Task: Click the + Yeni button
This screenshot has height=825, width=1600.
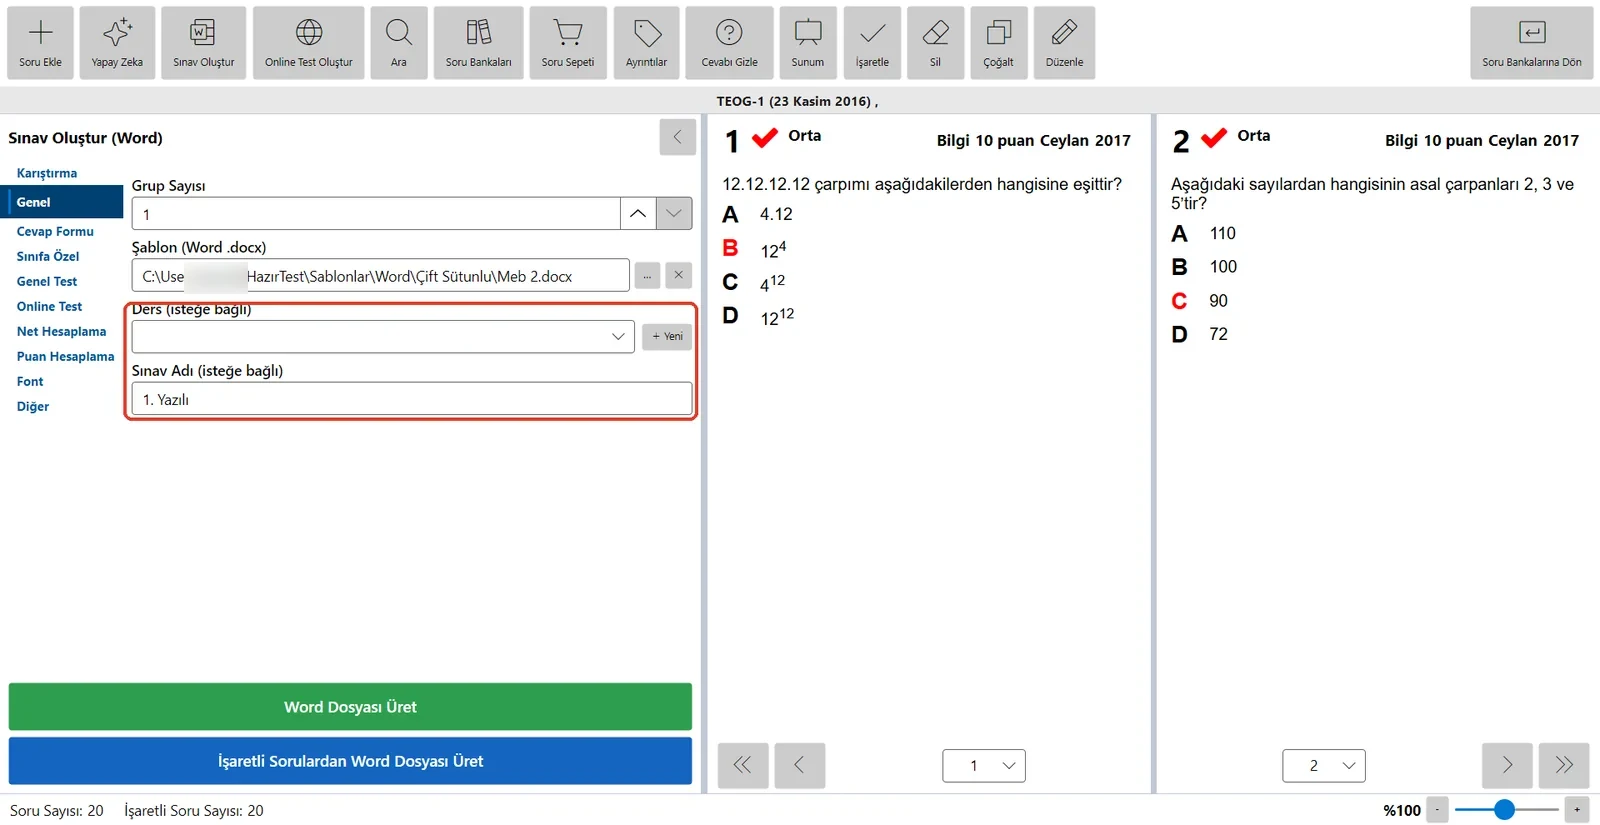Action: [667, 336]
